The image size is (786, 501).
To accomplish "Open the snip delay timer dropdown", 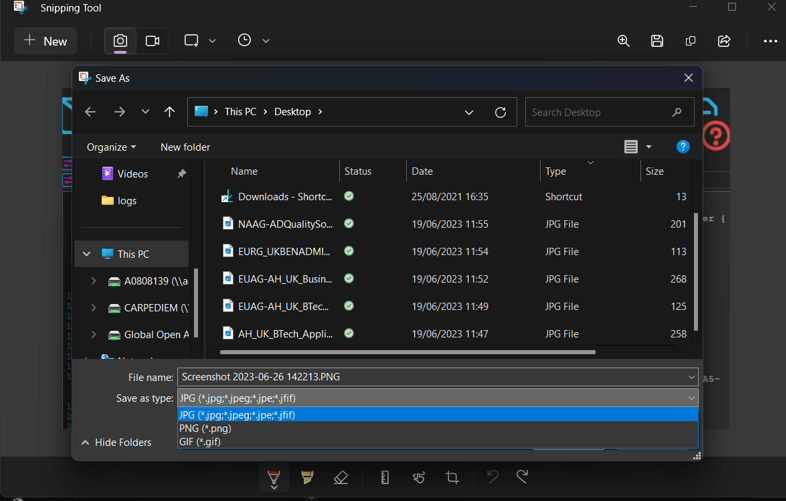I will click(x=254, y=41).
